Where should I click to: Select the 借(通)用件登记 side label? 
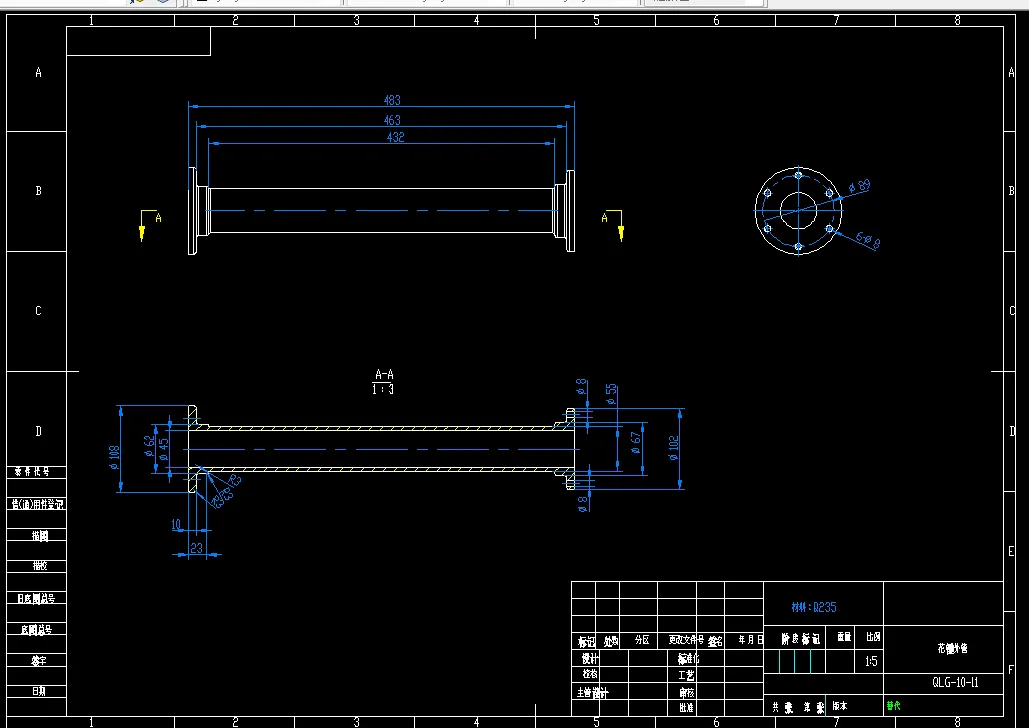pos(37,504)
